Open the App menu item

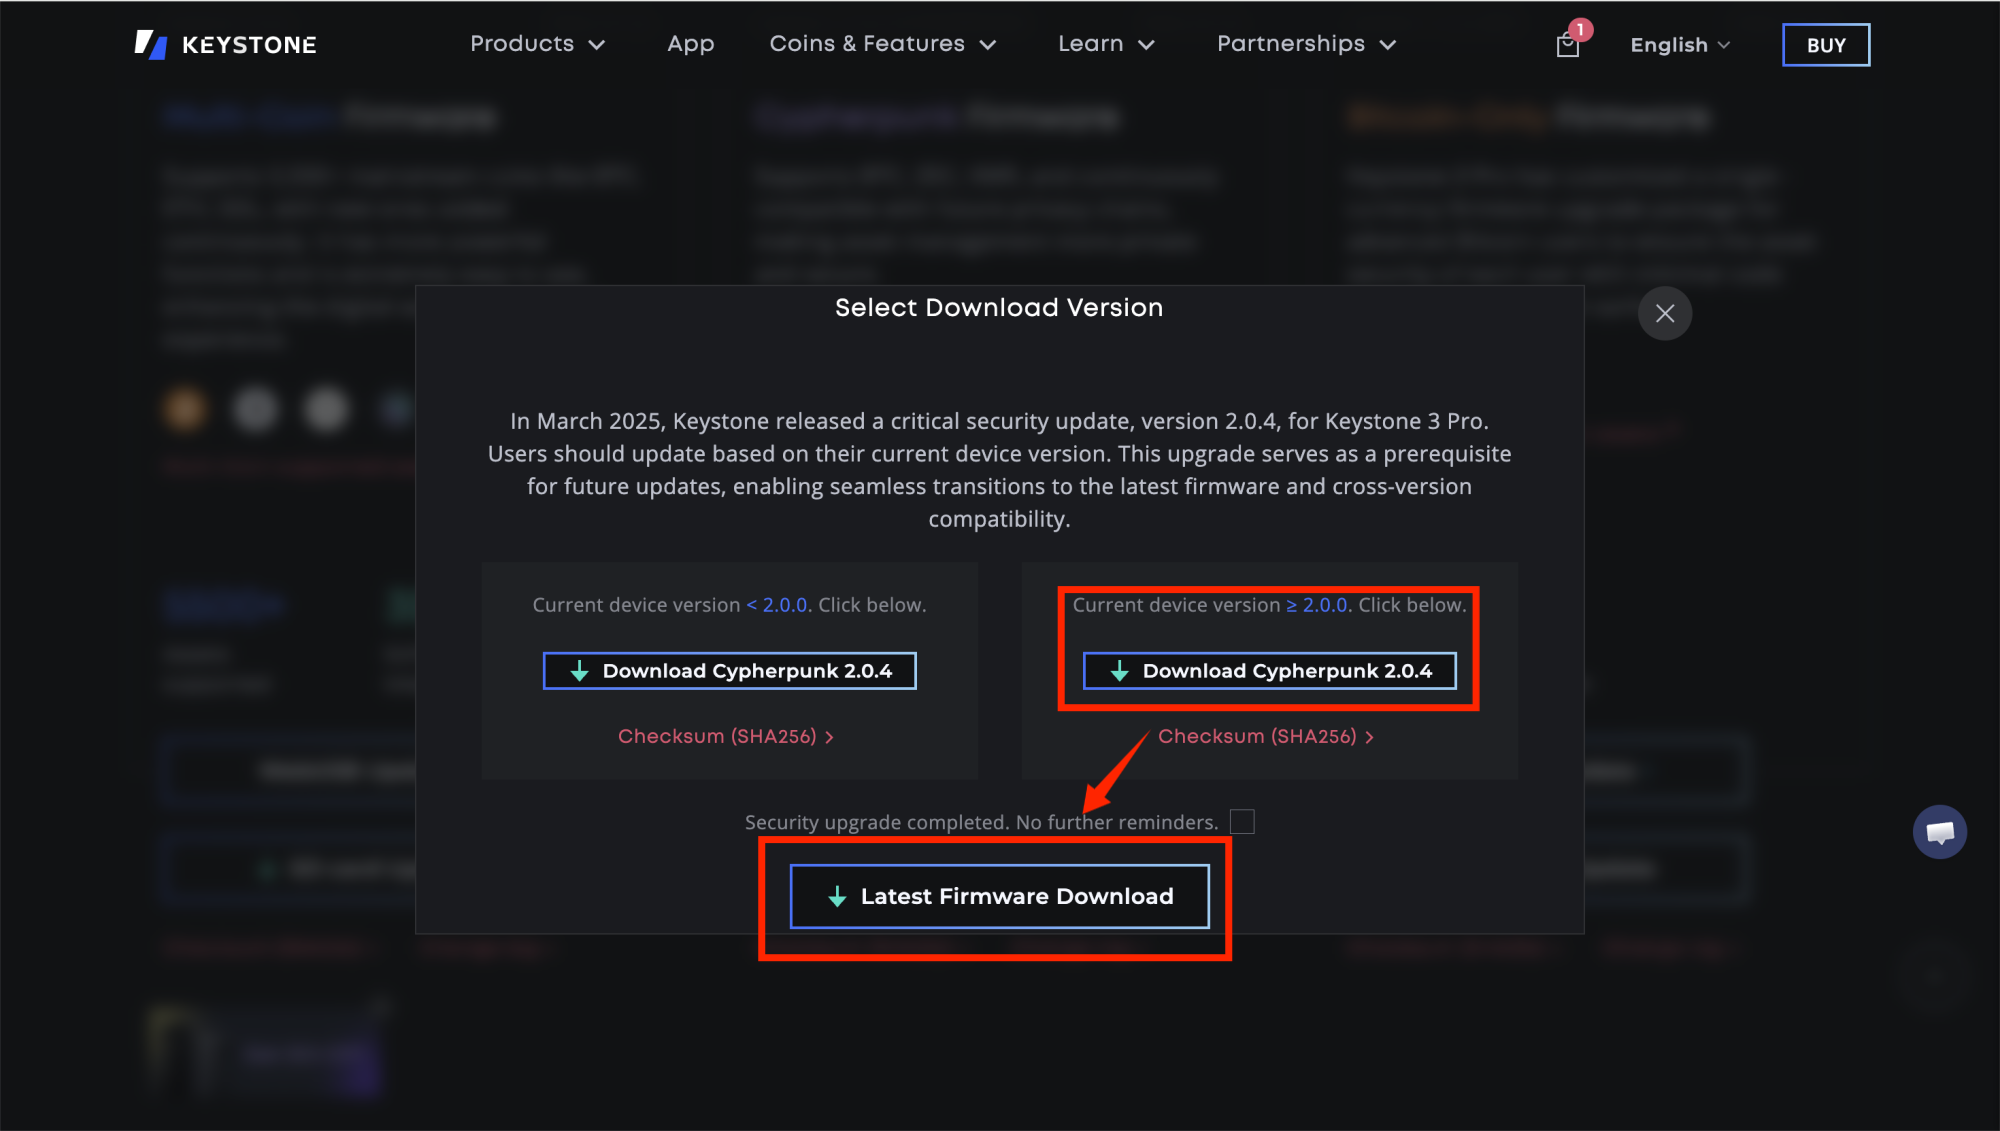(x=691, y=44)
